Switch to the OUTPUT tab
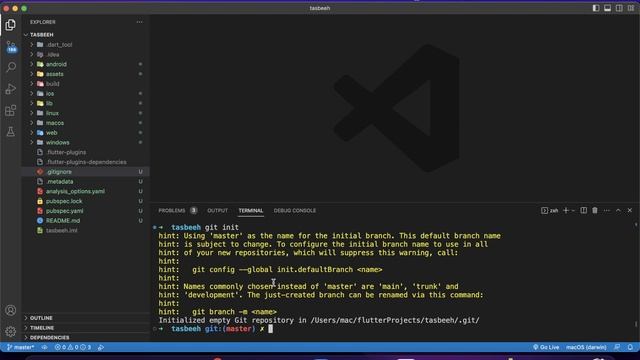 point(217,211)
